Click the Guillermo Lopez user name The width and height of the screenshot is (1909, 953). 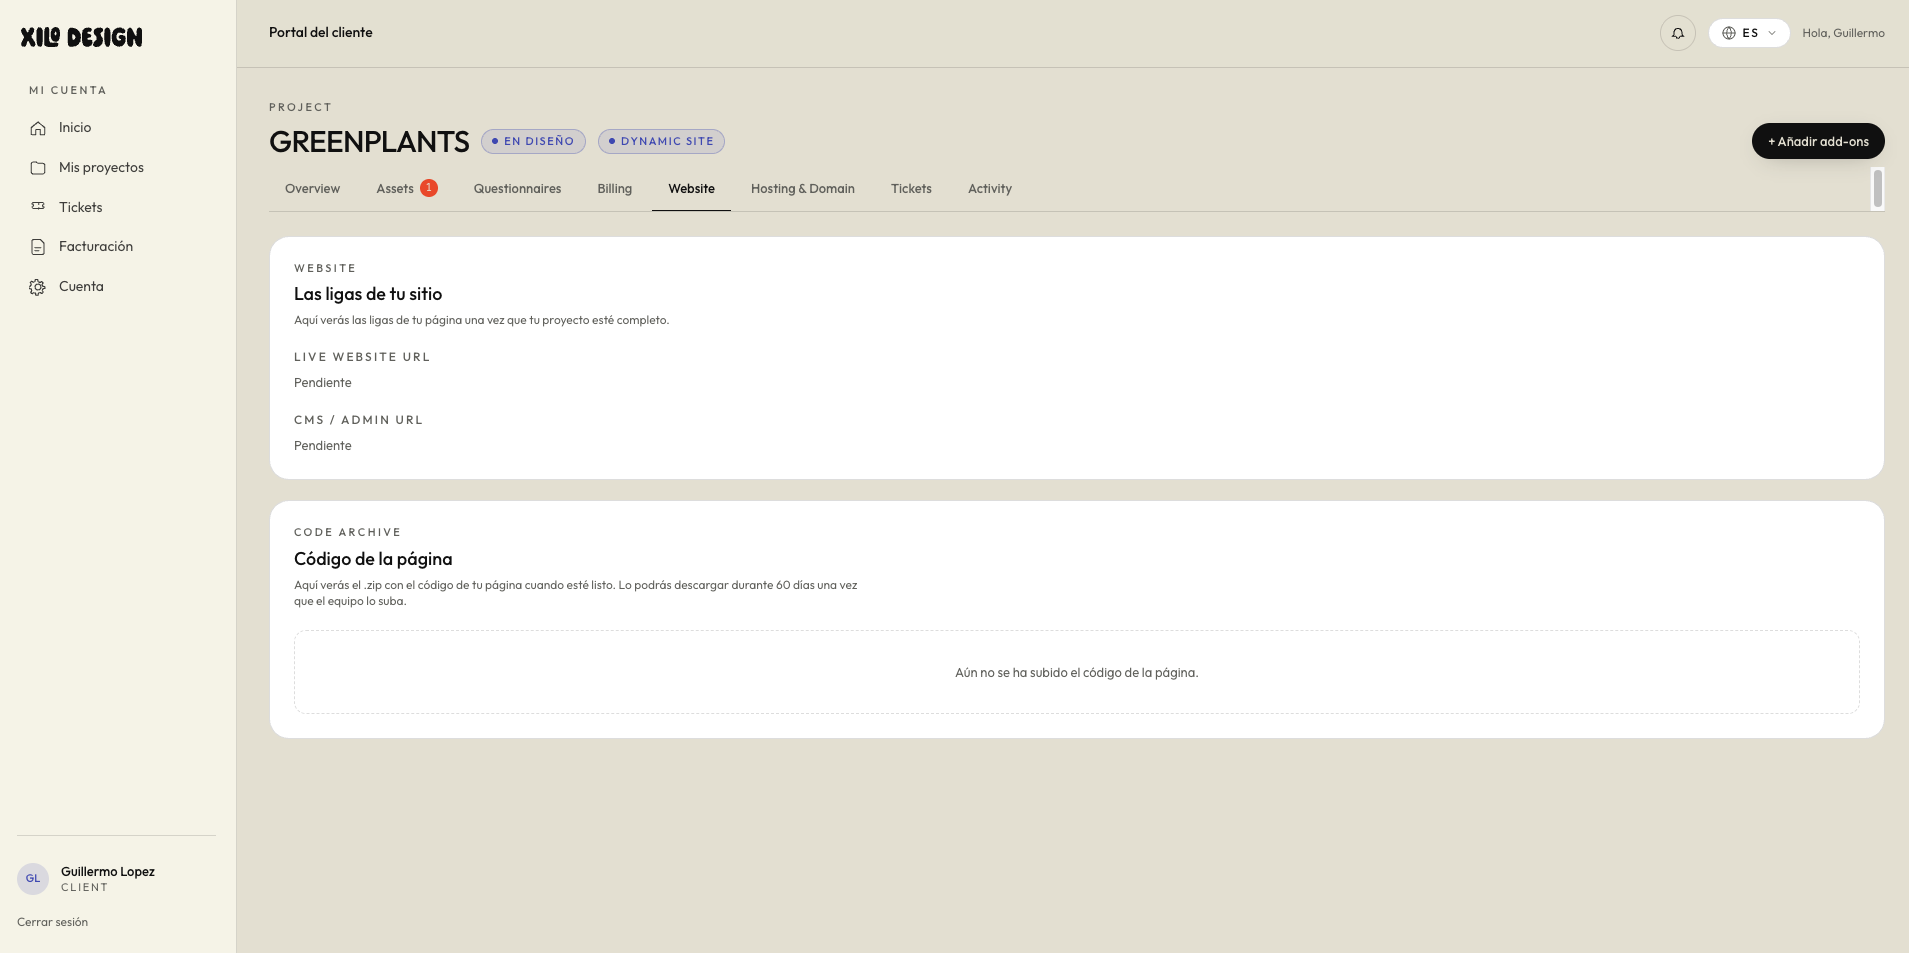(x=108, y=872)
